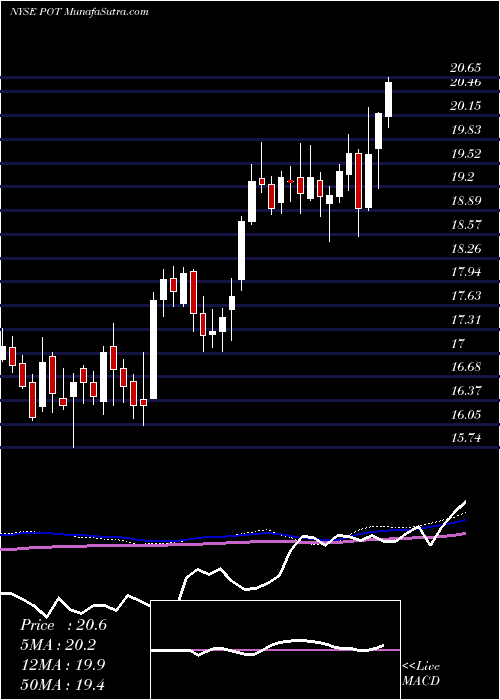Click the 12MA : 19.9 readout
The height and width of the screenshot is (700, 500).
pos(63,665)
